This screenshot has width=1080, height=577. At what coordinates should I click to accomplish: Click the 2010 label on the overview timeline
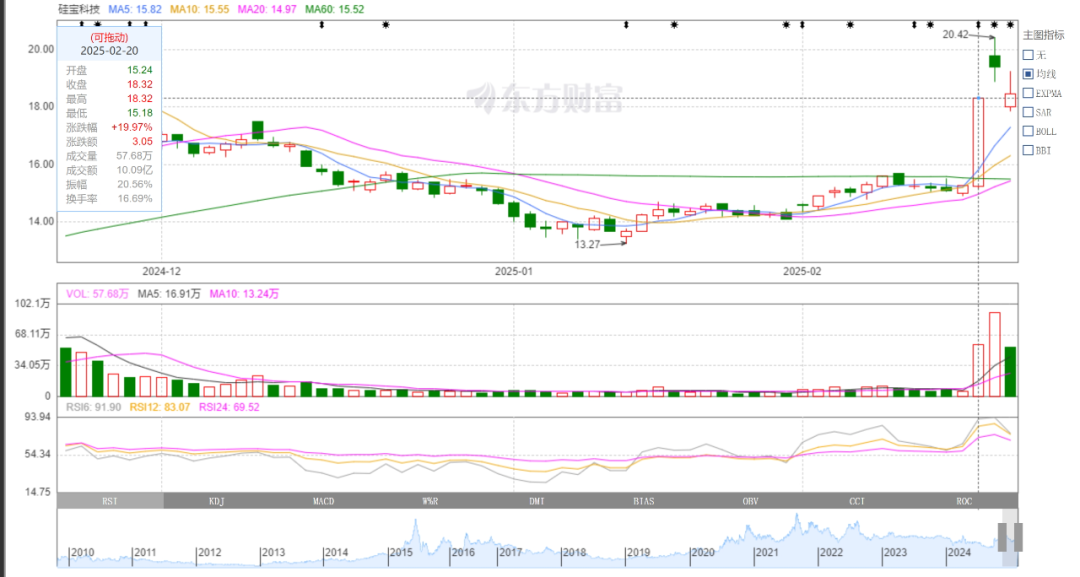pyautogui.click(x=83, y=552)
